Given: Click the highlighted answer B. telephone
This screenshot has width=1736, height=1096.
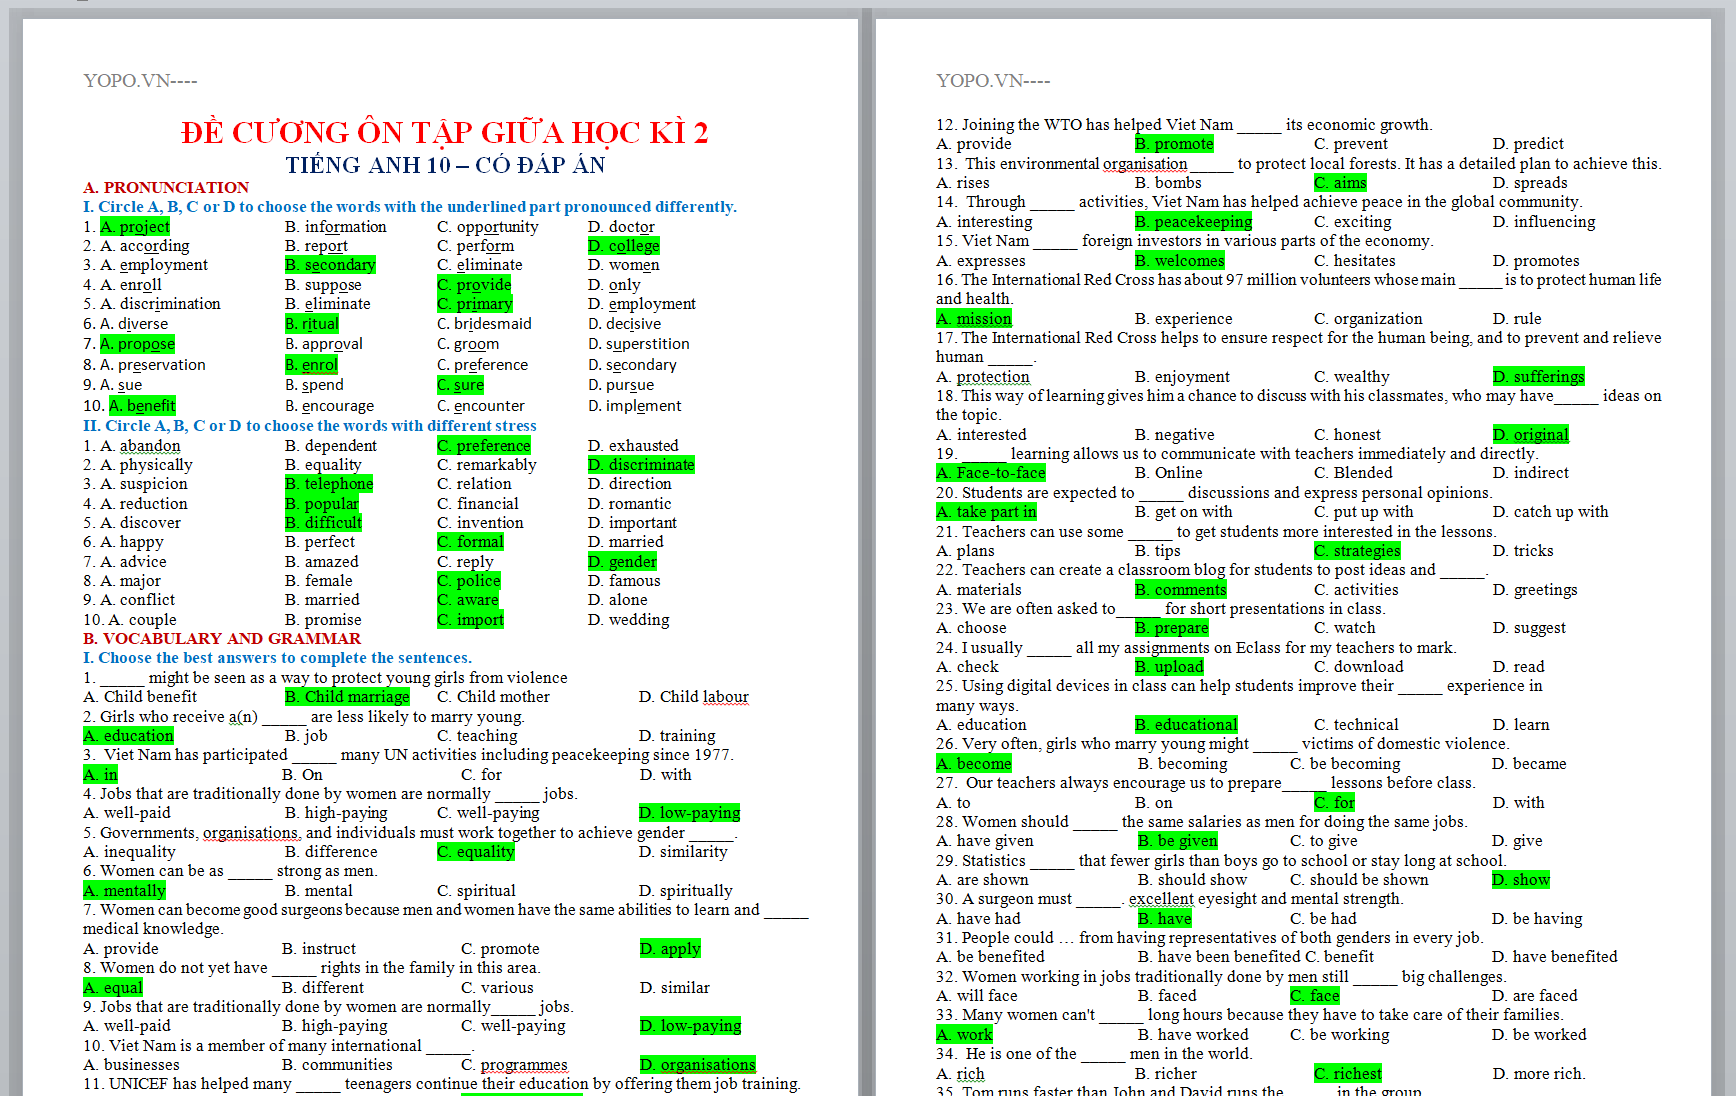Looking at the screenshot, I should [x=329, y=484].
